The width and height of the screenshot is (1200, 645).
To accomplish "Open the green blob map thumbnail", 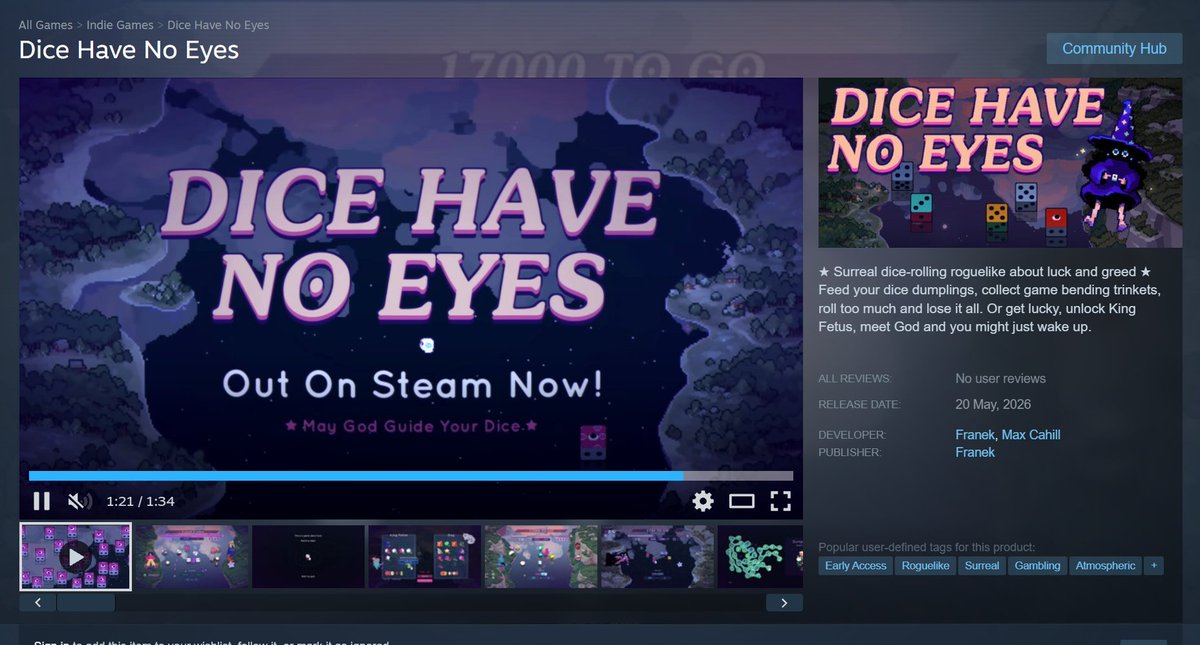I will [760, 556].
